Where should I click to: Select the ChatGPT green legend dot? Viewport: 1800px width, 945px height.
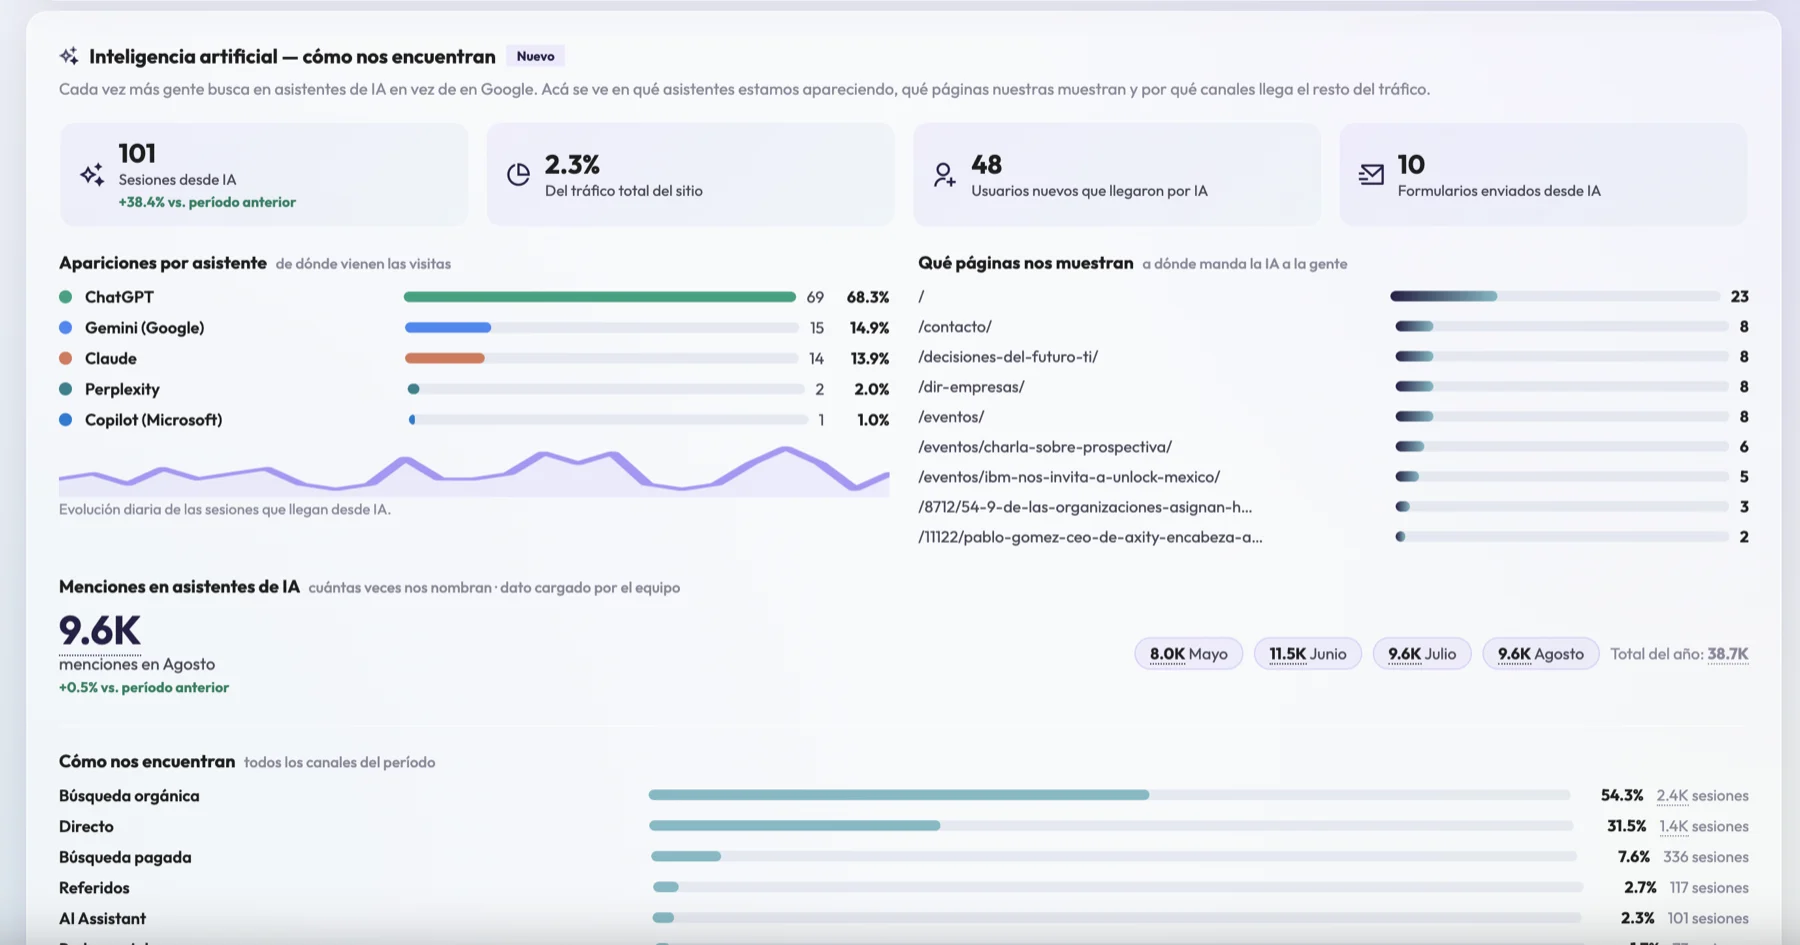point(66,297)
